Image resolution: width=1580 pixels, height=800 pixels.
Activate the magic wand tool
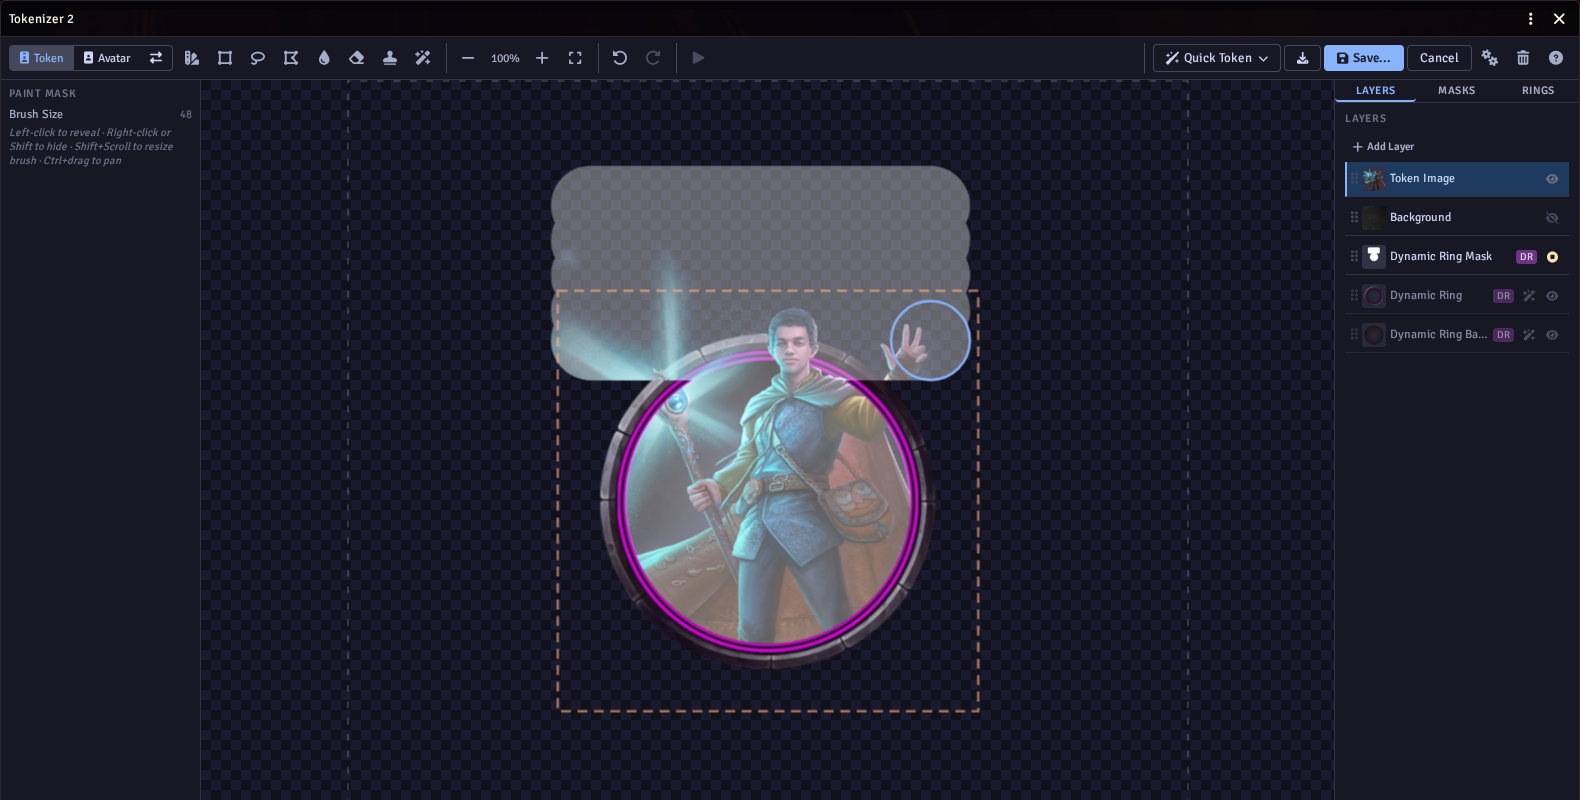(x=423, y=58)
